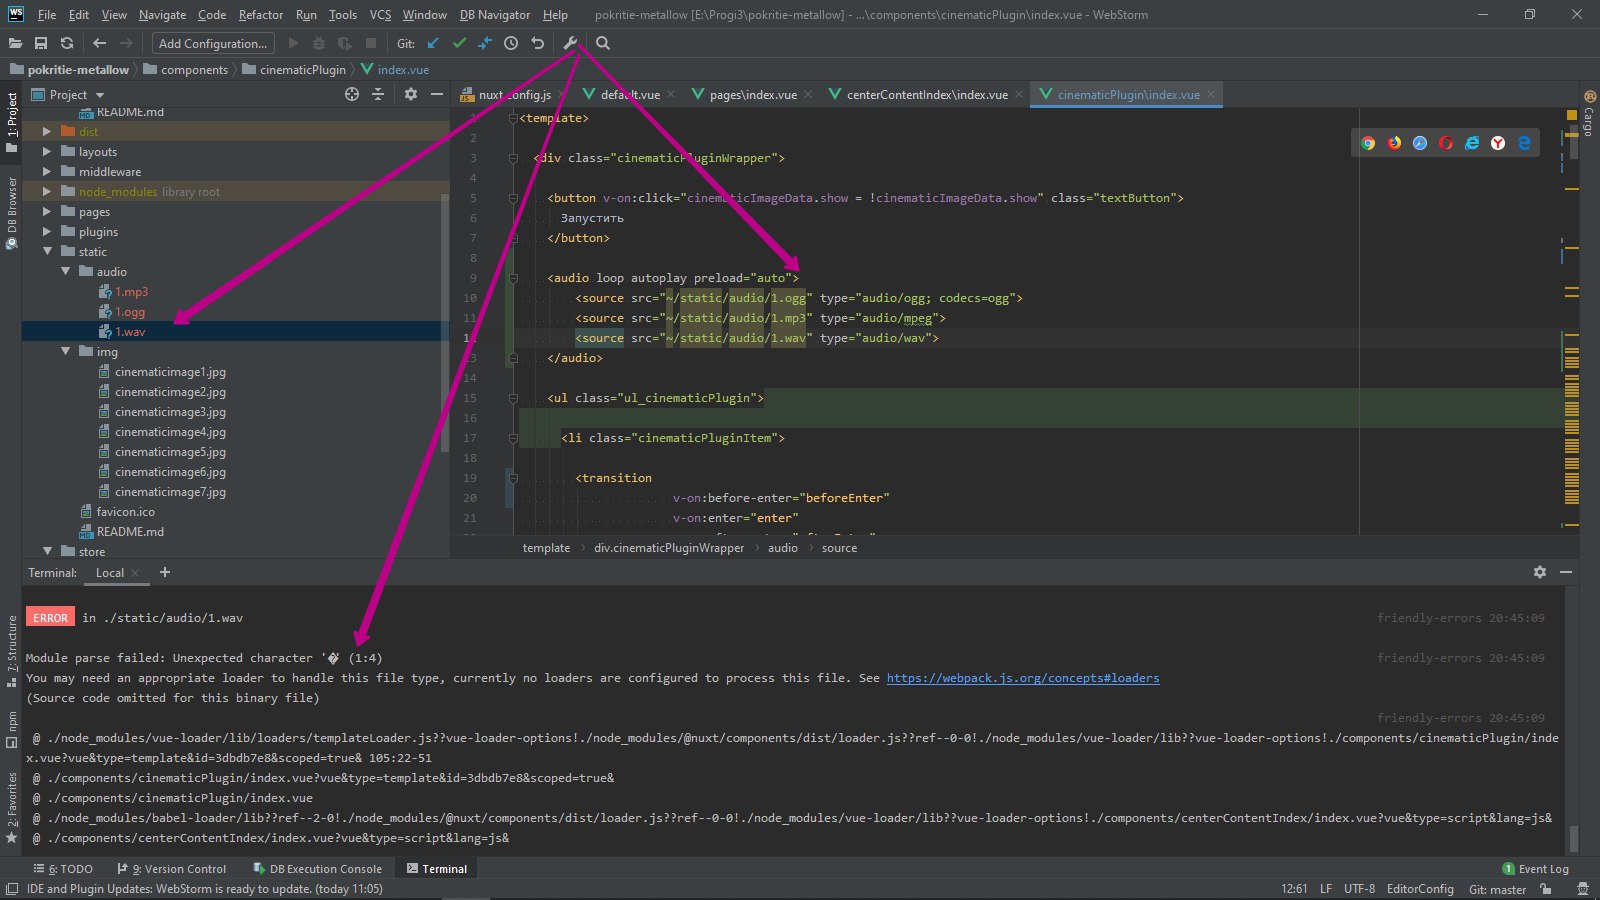Select 1.mp3 file in audio folder
Viewport: 1600px width, 900px height.
[x=131, y=292]
